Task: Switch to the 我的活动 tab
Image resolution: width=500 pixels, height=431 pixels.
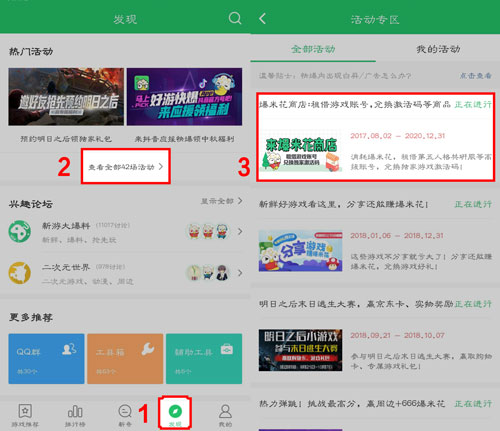Action: [x=438, y=49]
